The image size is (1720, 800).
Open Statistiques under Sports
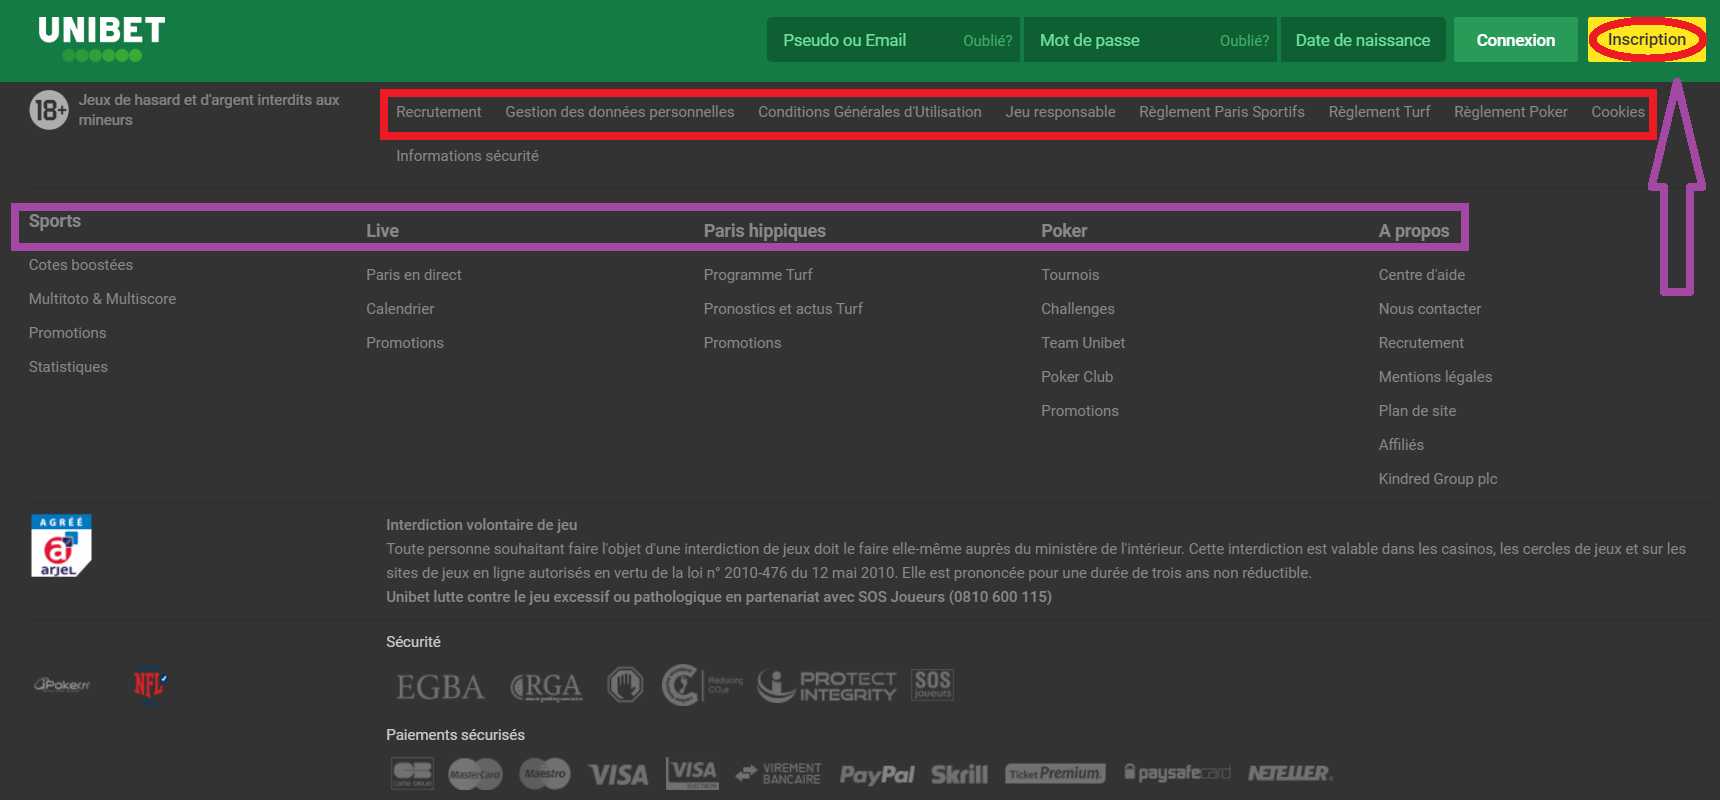(x=68, y=367)
